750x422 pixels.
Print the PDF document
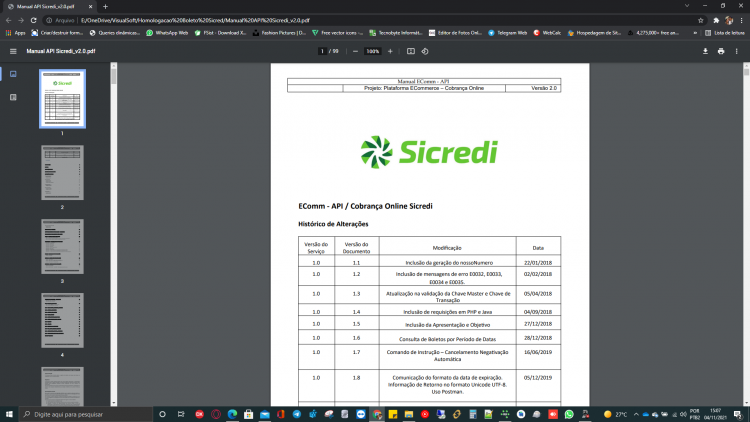click(721, 51)
